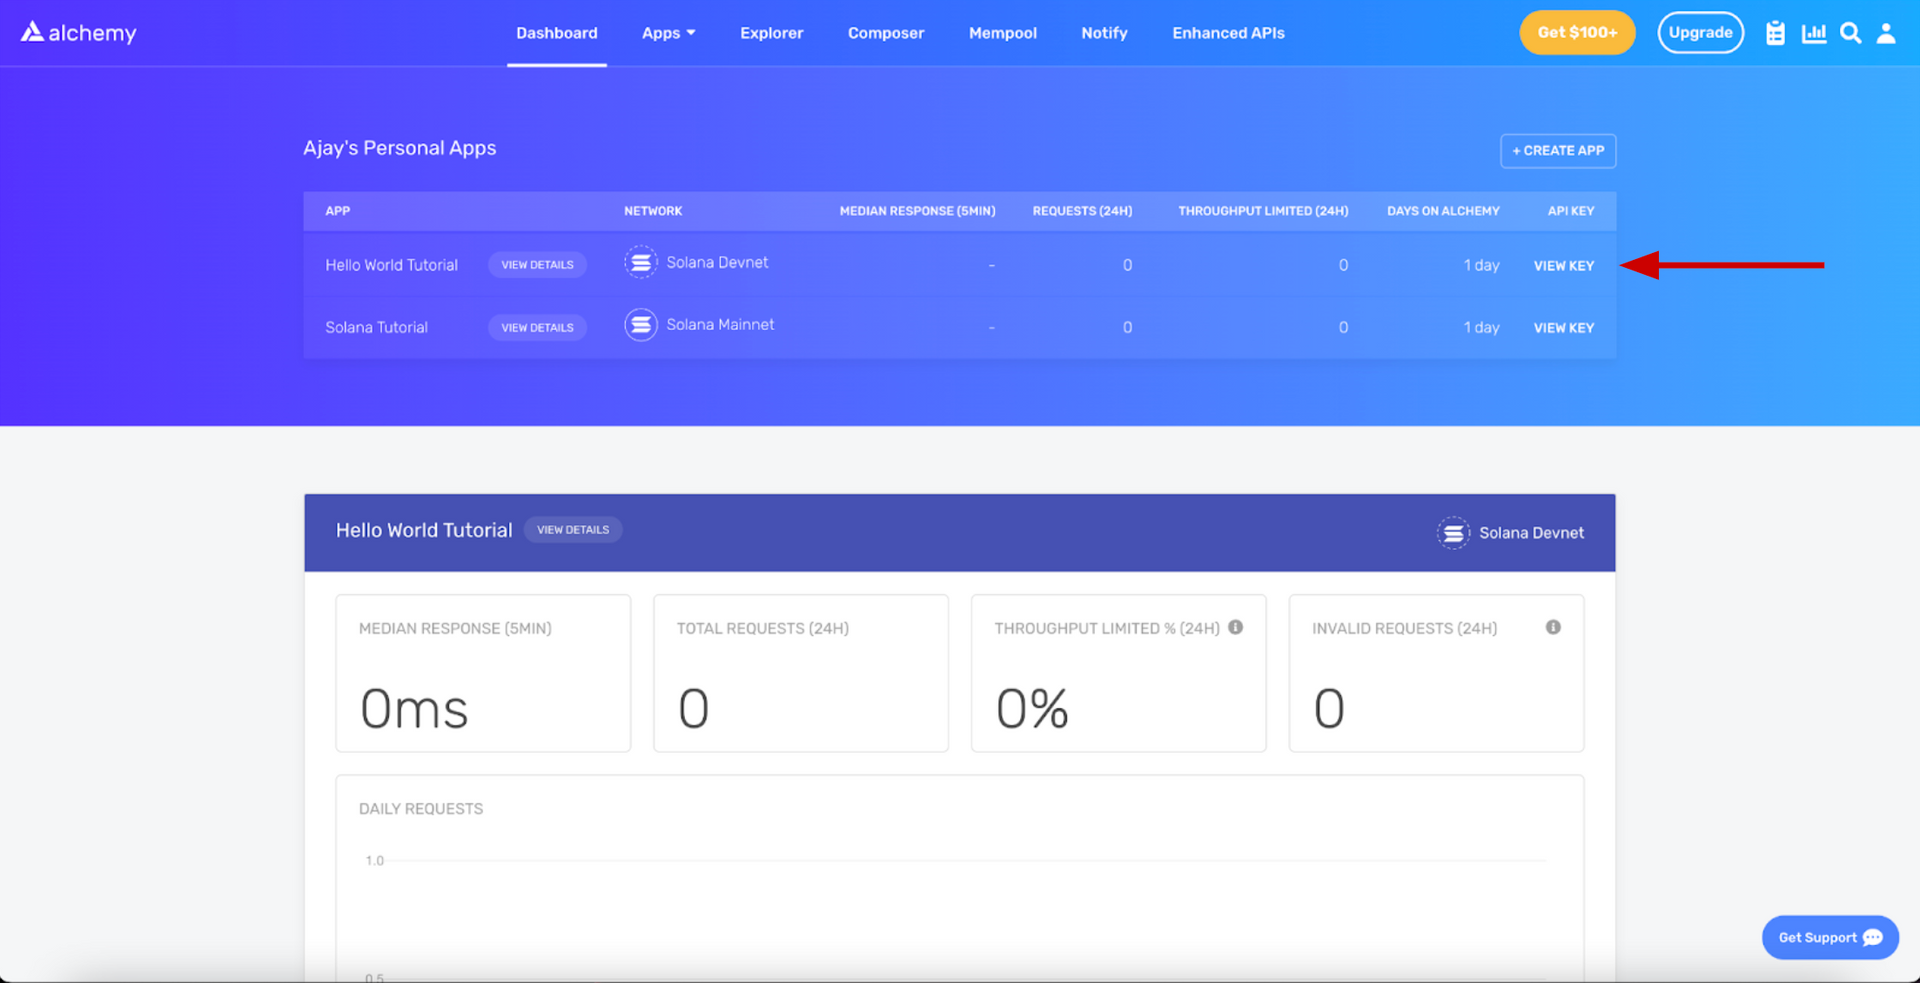Click the Get $100+ button
Screen dimensions: 1920x983
[x=1577, y=33]
